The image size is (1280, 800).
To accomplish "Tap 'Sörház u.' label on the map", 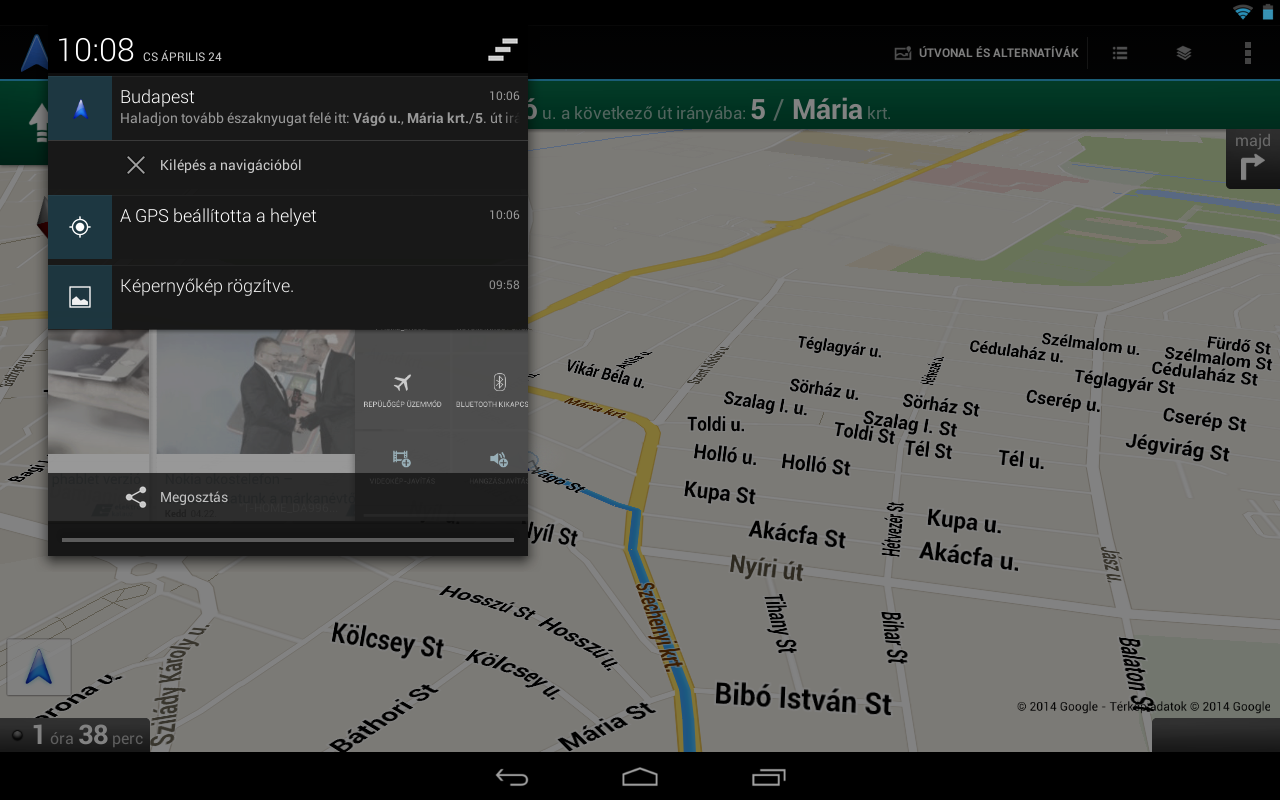I will pyautogui.click(x=824, y=389).
